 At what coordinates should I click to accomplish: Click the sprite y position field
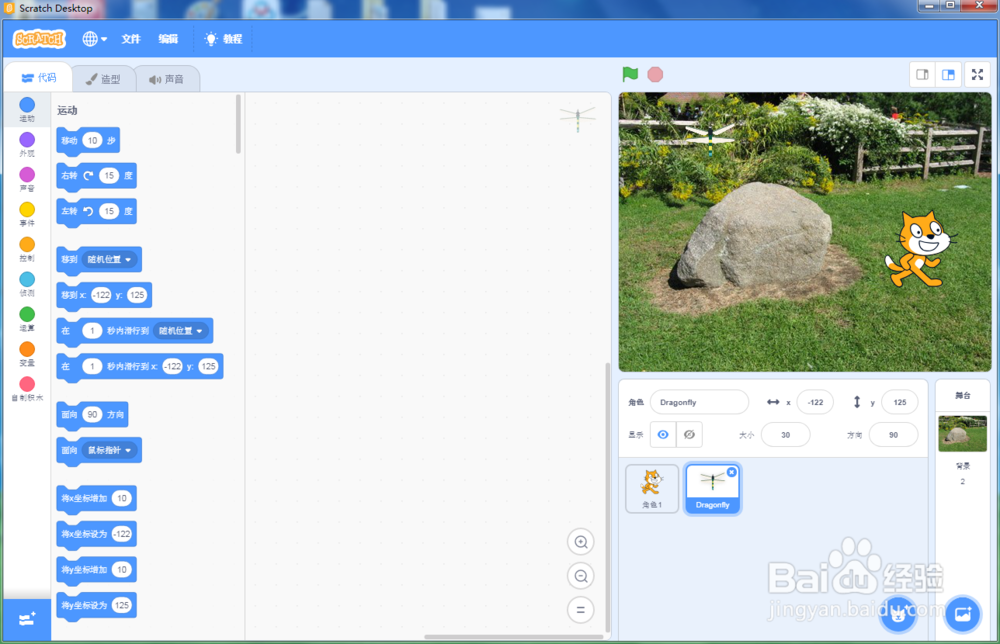coord(899,402)
